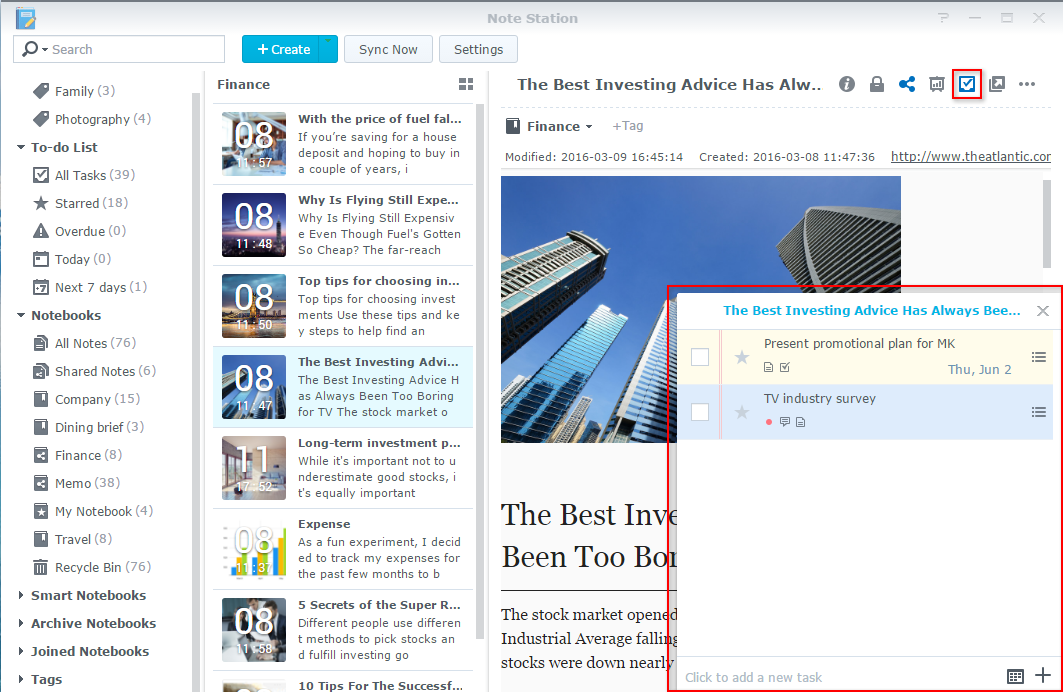The image size is (1063, 692).
Task: Open the Finance notebook in sidebar
Action: pos(77,455)
